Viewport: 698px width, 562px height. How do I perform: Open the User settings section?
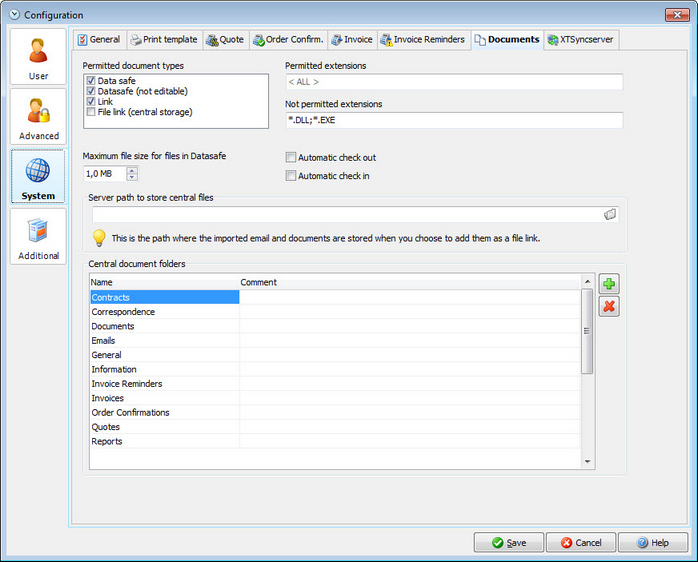(x=38, y=57)
